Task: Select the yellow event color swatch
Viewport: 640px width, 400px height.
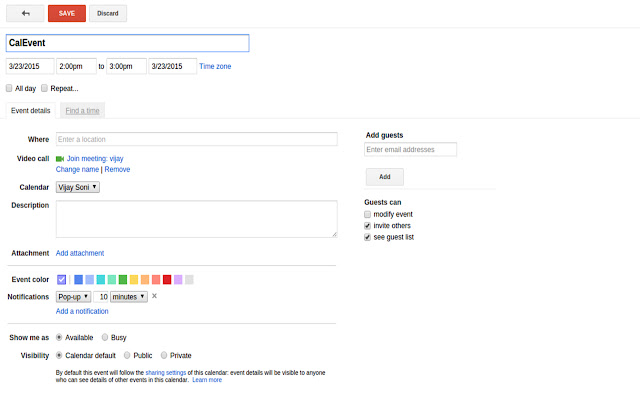Action: click(x=134, y=279)
